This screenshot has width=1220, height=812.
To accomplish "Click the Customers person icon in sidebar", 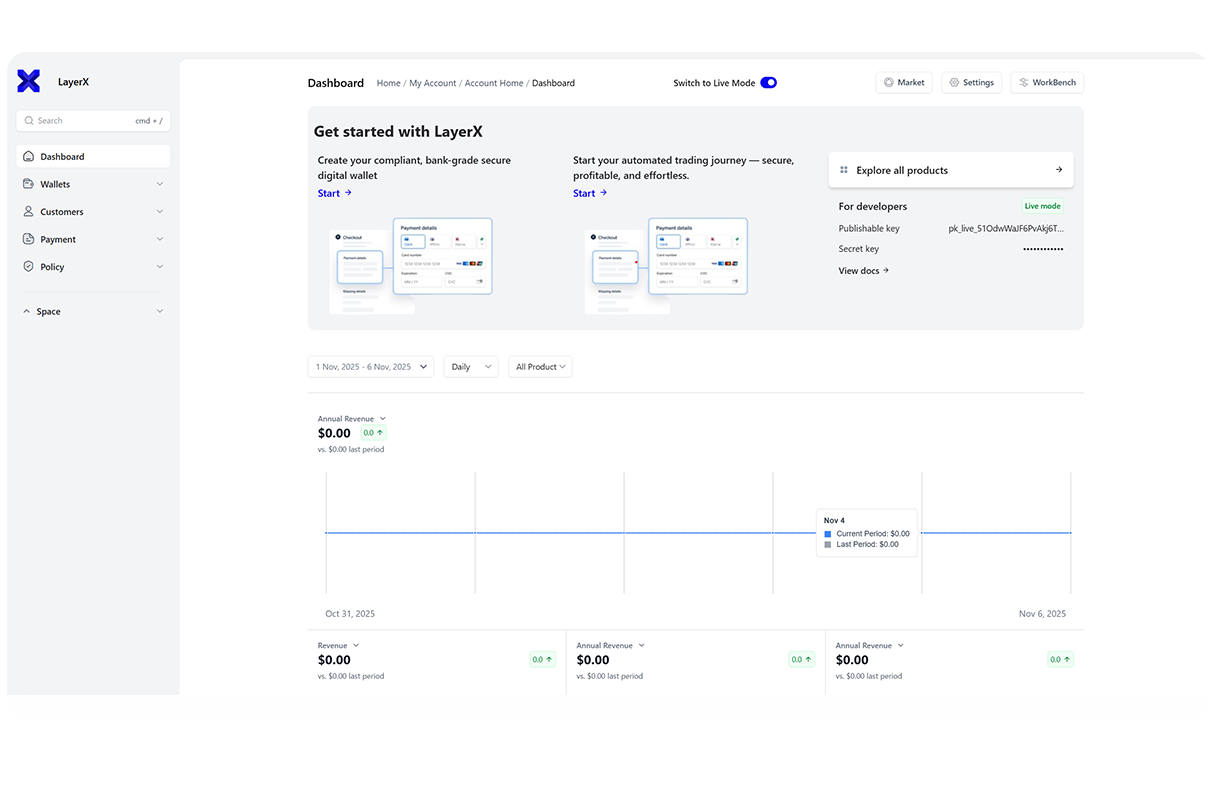I will tap(29, 212).
